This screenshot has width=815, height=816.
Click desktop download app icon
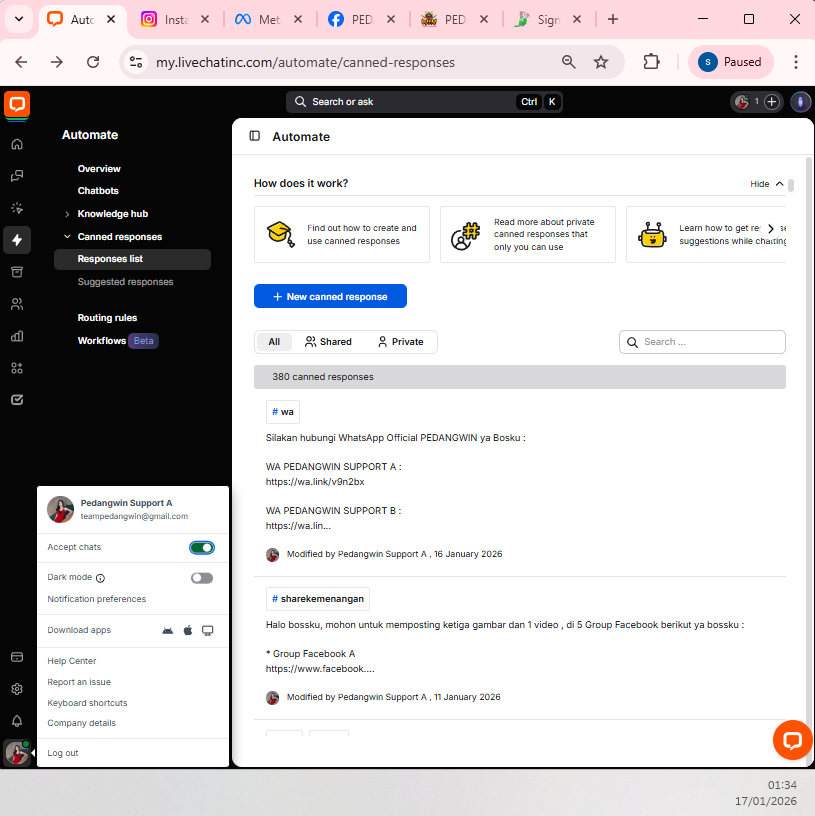click(x=208, y=631)
